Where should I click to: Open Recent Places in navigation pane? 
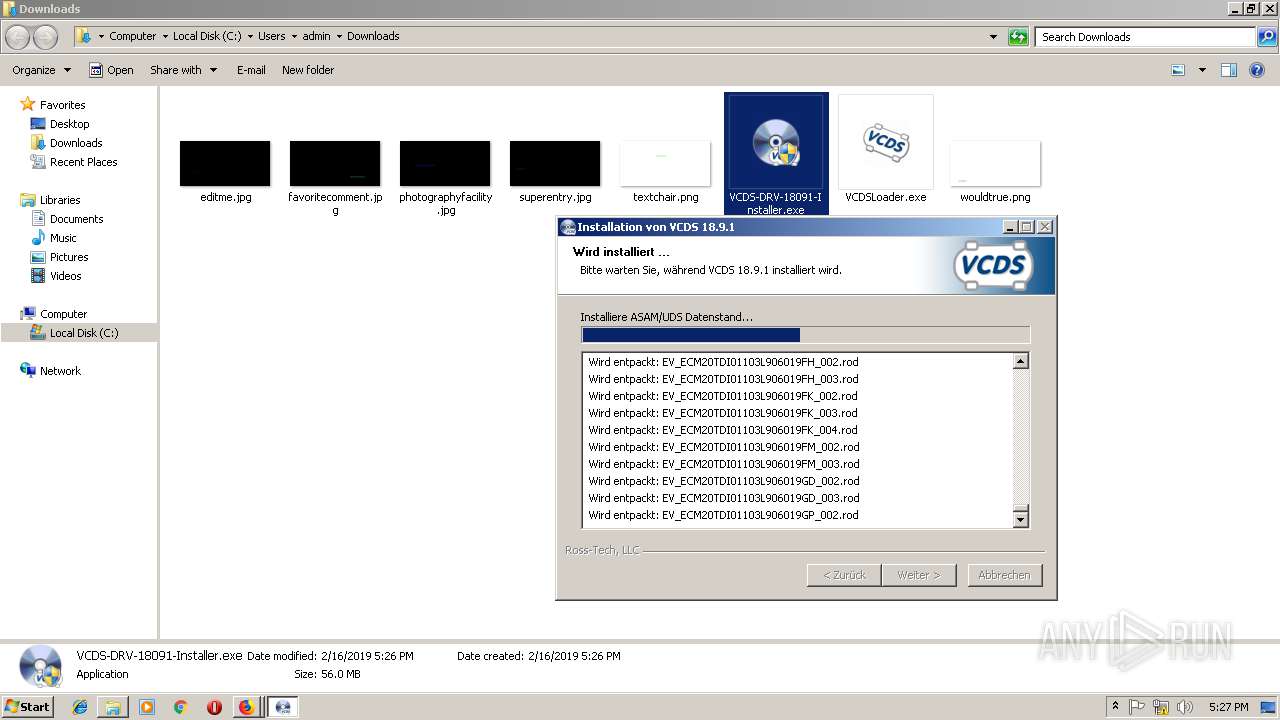[x=83, y=162]
